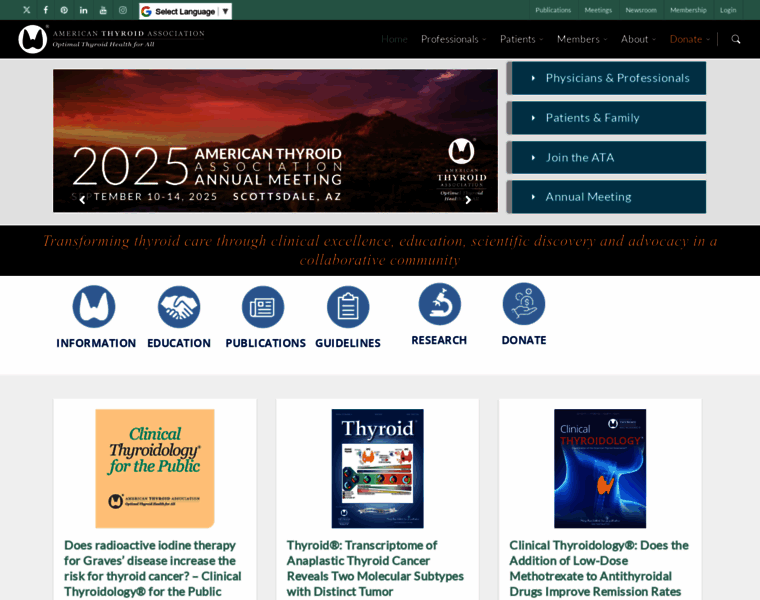Click Physicians & Professionals button

[606, 78]
